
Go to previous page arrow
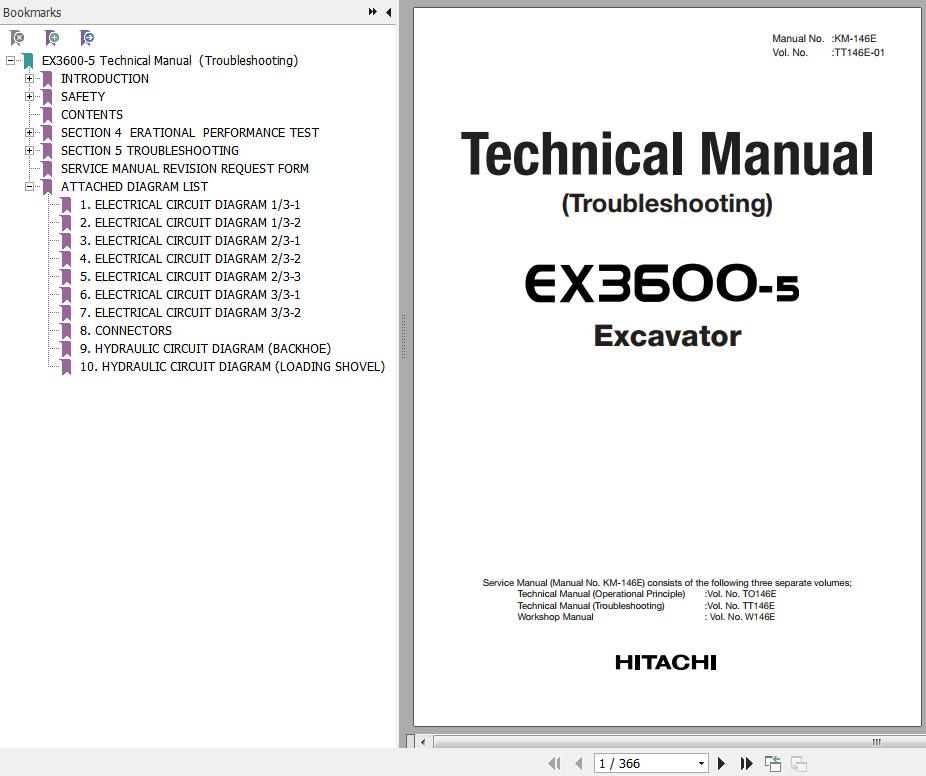pyautogui.click(x=579, y=763)
